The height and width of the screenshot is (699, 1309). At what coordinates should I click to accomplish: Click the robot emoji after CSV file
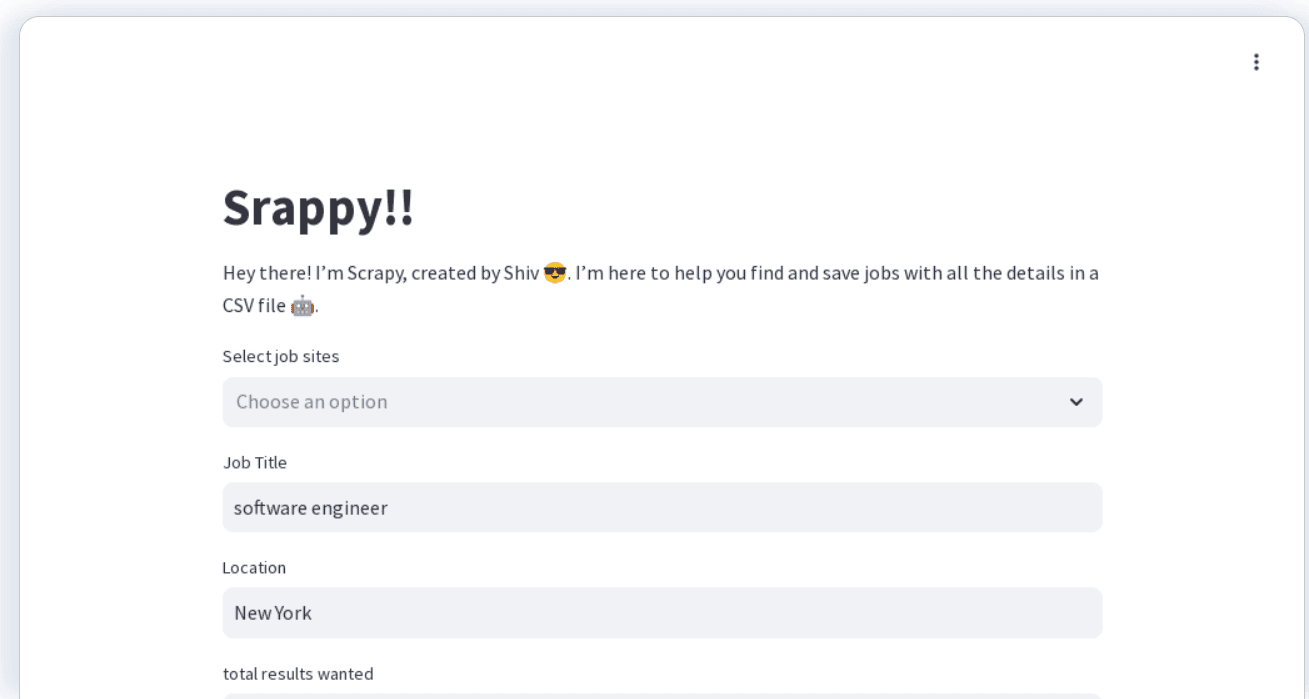302,306
